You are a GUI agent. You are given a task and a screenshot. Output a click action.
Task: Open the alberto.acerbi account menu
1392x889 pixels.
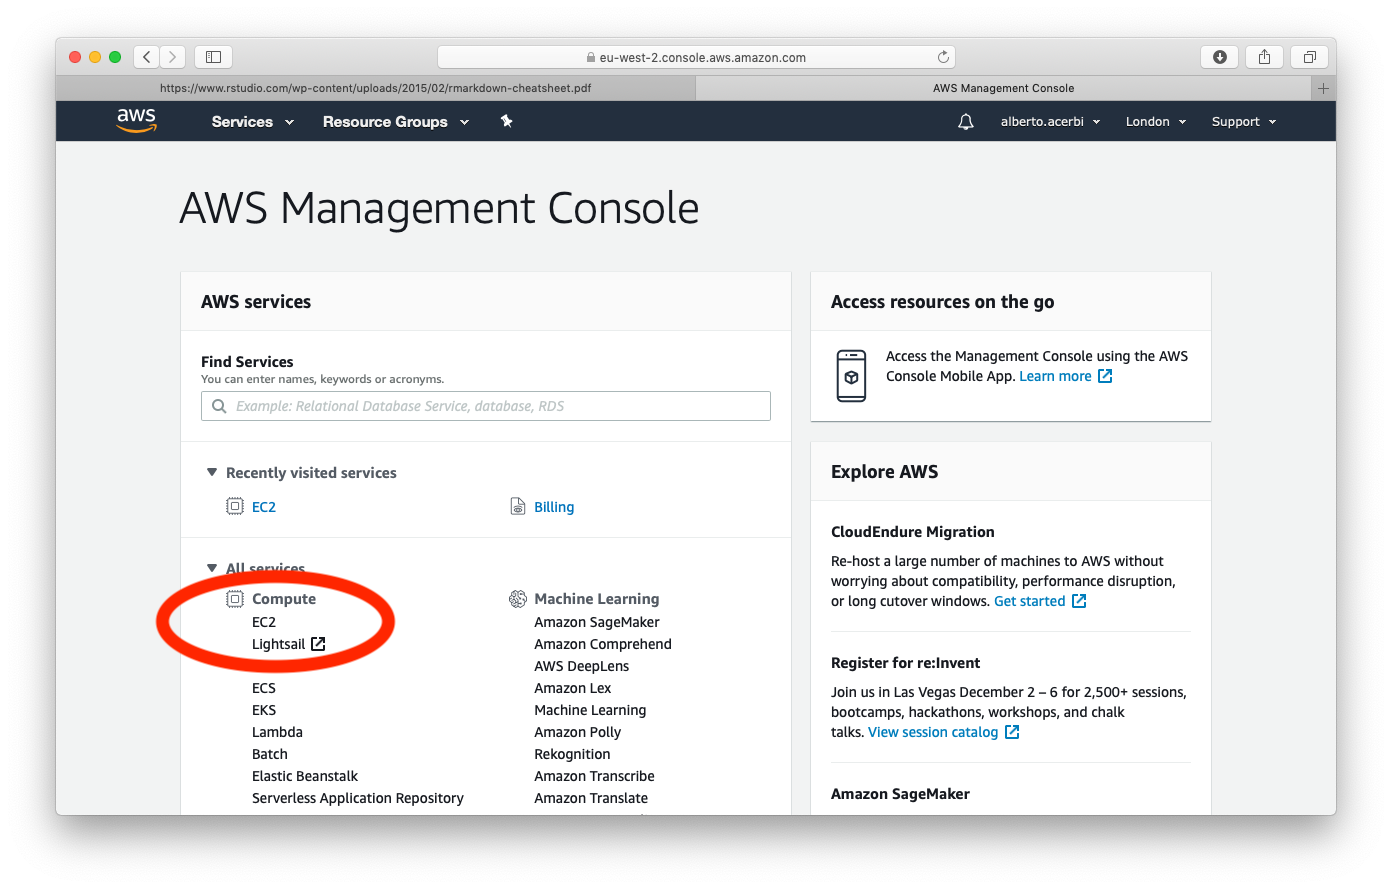point(1050,122)
